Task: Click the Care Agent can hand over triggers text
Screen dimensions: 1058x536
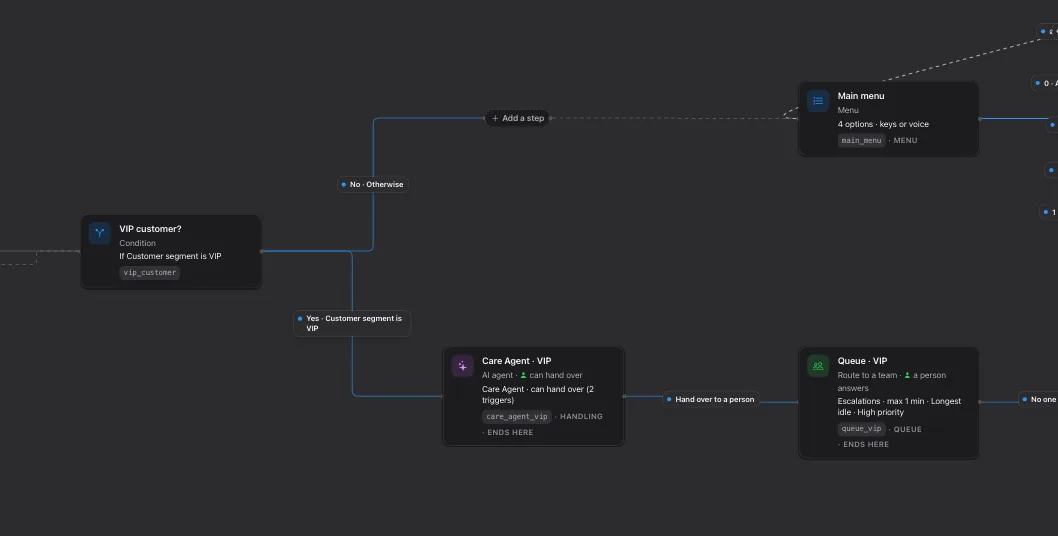Action: pyautogui.click(x=538, y=395)
